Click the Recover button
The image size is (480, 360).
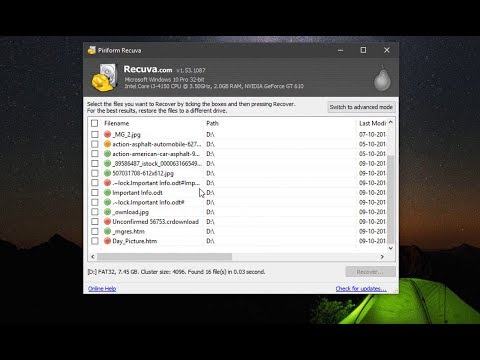coord(370,272)
